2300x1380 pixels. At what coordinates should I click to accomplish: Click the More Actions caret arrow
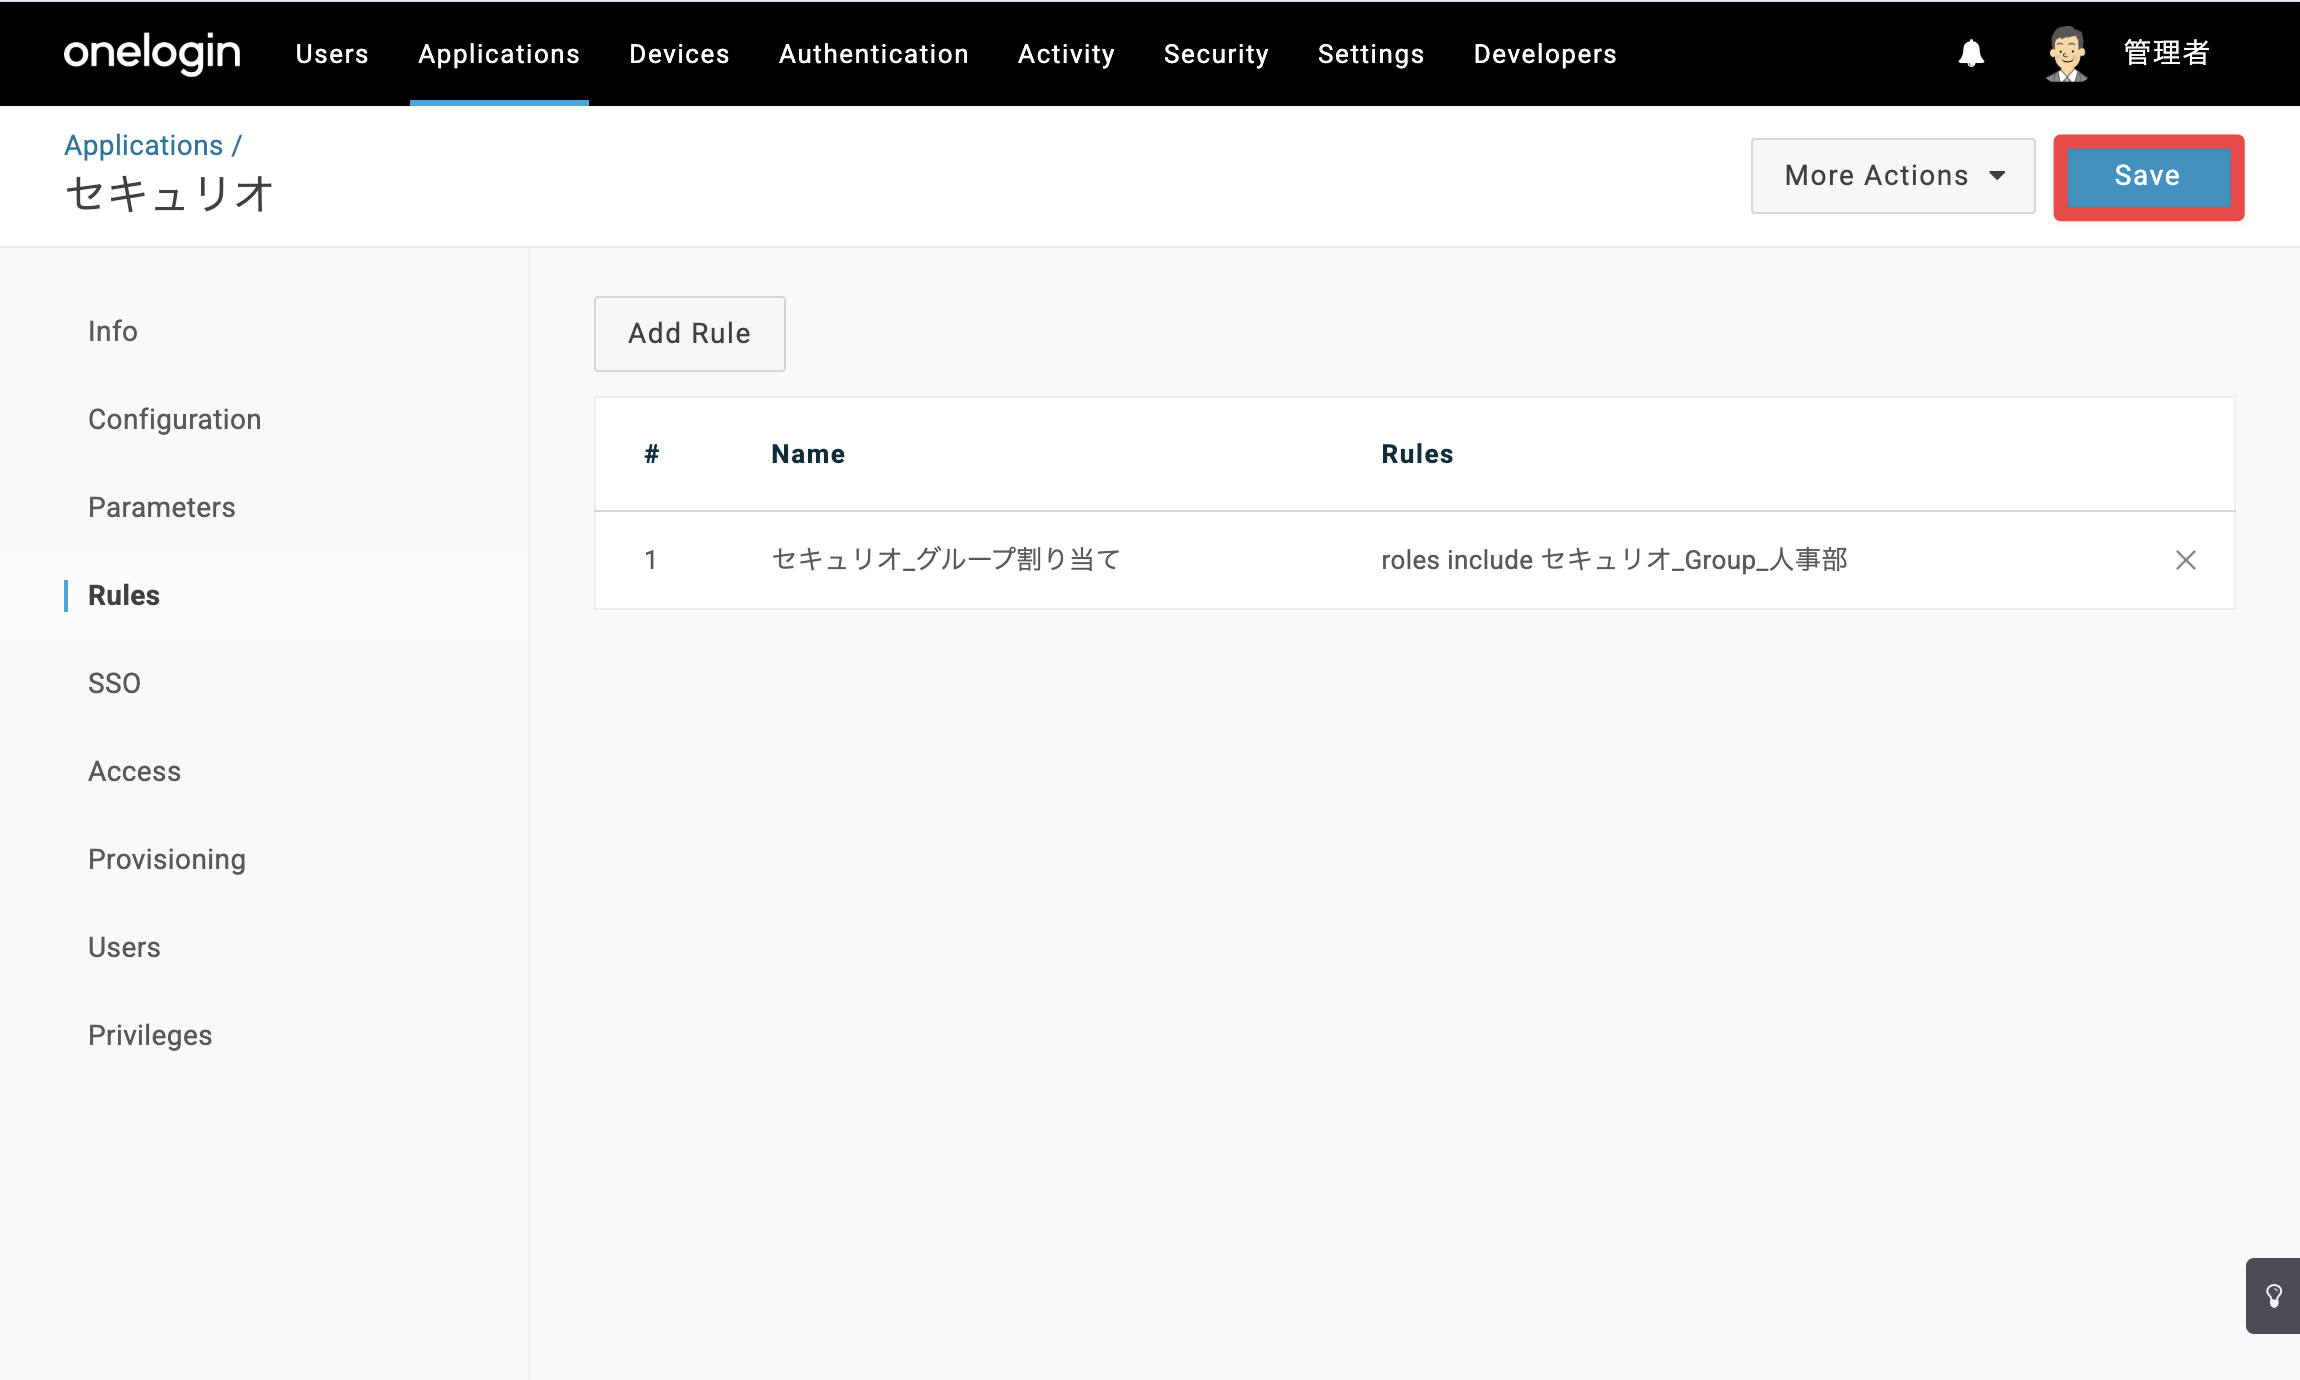point(1998,176)
